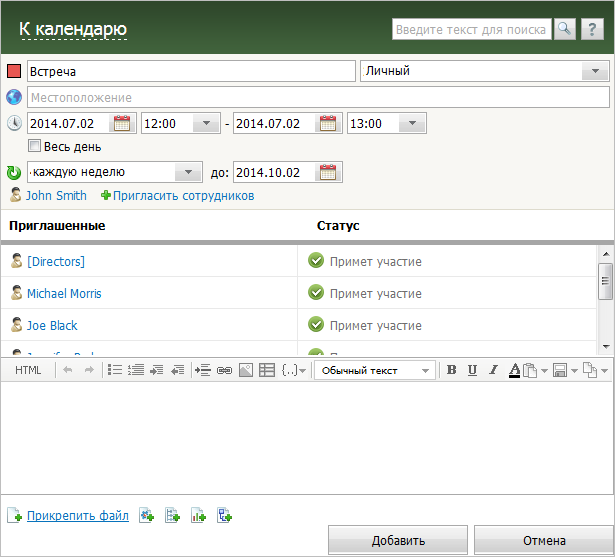Click the insert paragraph arrow icon
The image size is (615, 557).
[x=203, y=370]
